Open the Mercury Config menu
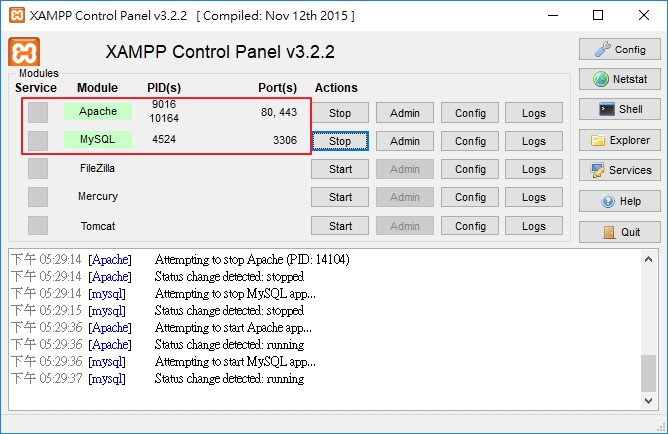The width and height of the screenshot is (668, 434). (x=470, y=197)
